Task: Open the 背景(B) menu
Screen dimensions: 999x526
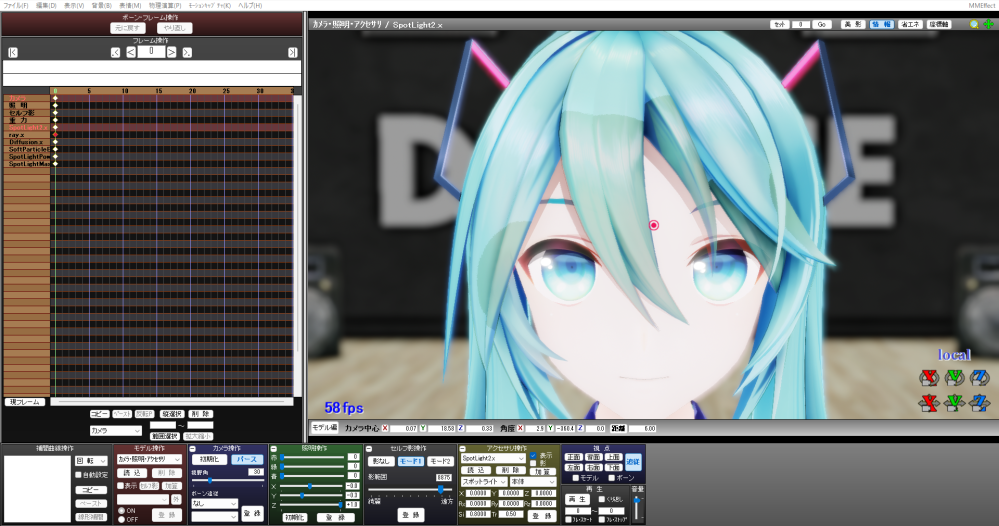Action: click(x=101, y=5)
